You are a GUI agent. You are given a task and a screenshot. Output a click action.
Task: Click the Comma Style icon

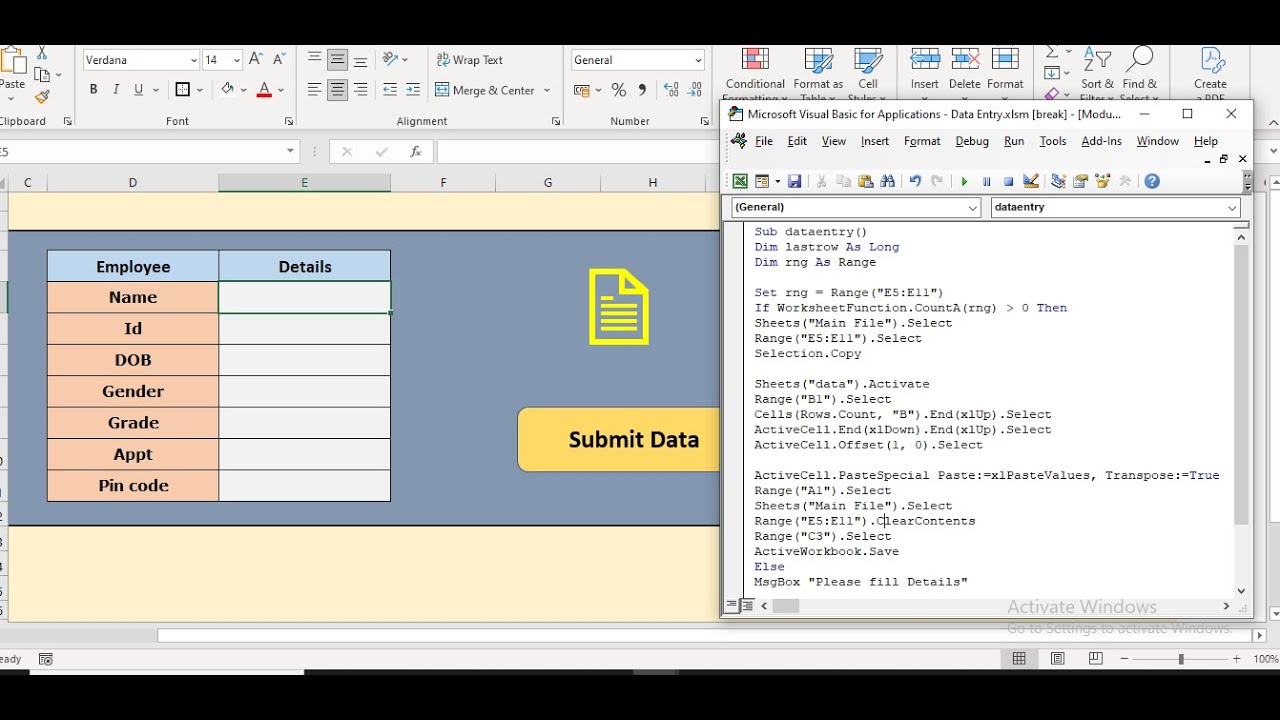coord(642,90)
